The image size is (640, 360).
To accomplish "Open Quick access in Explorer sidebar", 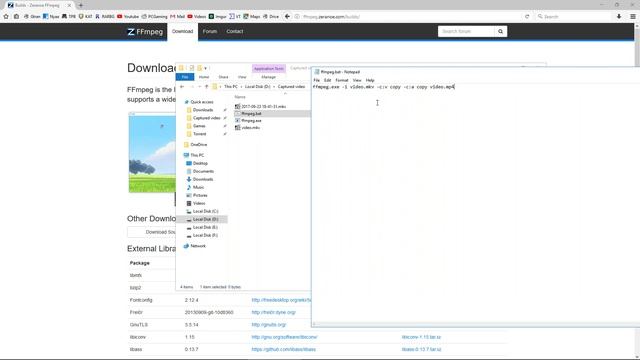I will click(199, 102).
